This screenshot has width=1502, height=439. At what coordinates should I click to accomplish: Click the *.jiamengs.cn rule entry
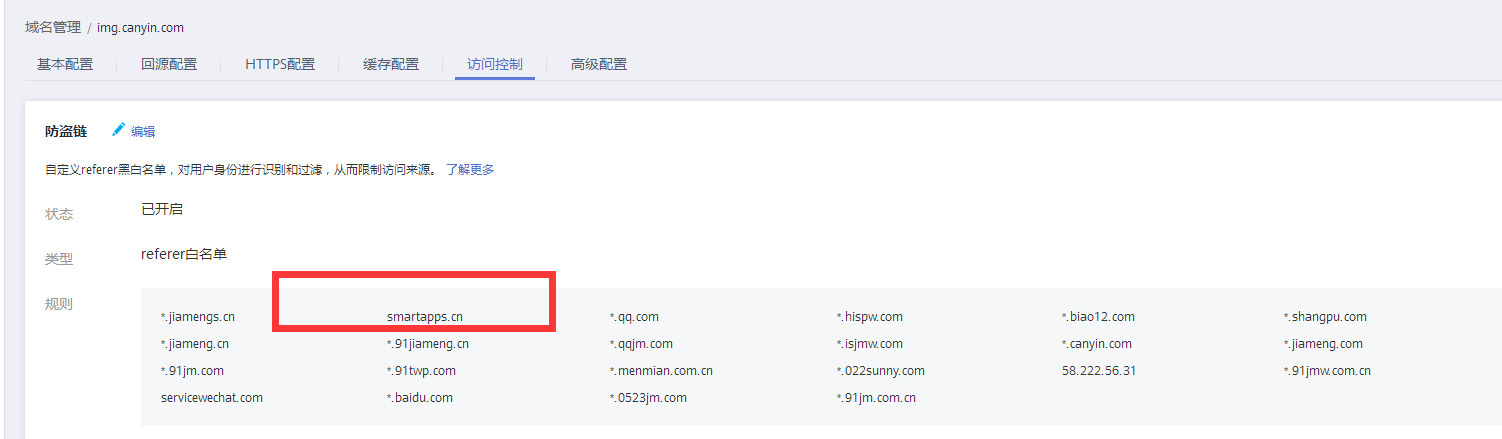[x=198, y=317]
